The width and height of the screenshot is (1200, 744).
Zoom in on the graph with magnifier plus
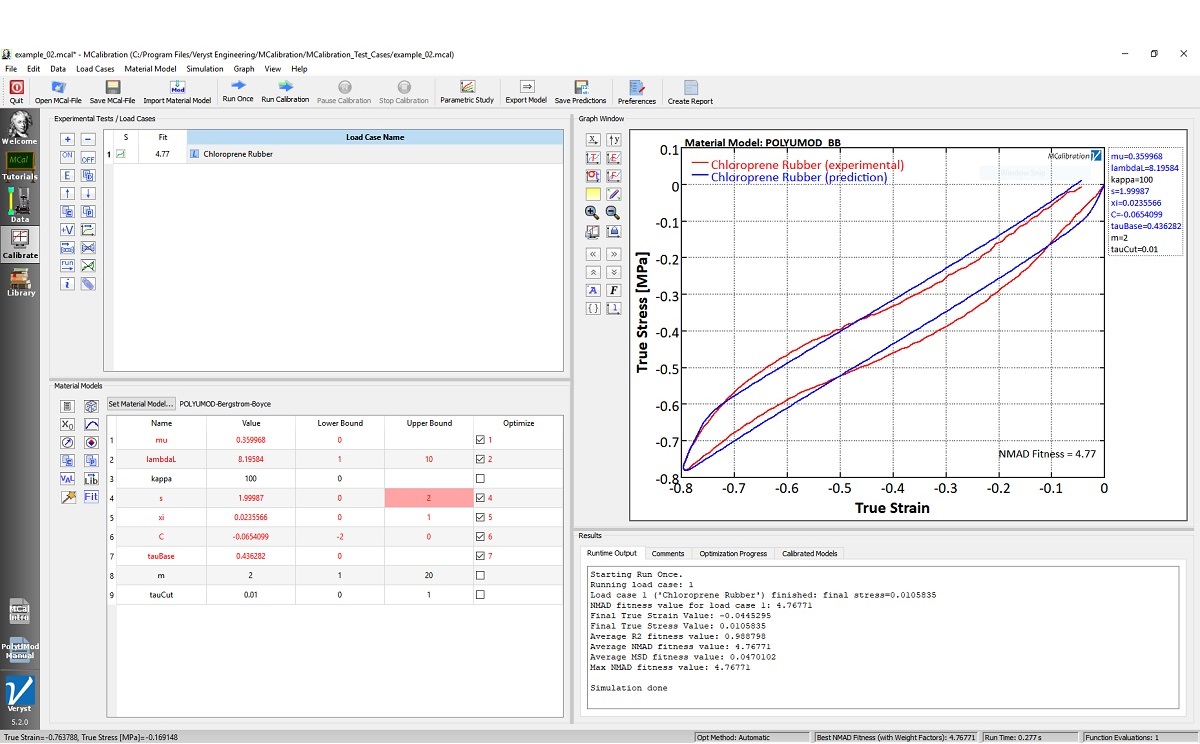pyautogui.click(x=592, y=212)
